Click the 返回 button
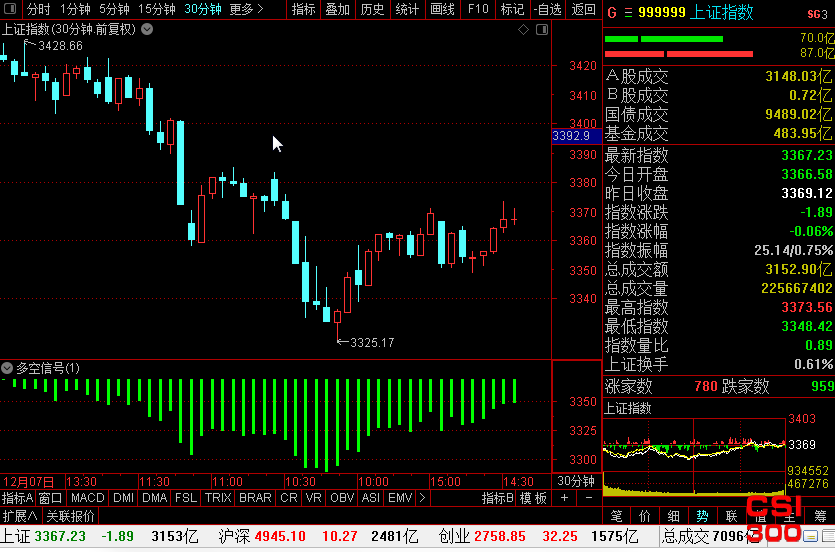 583,9
